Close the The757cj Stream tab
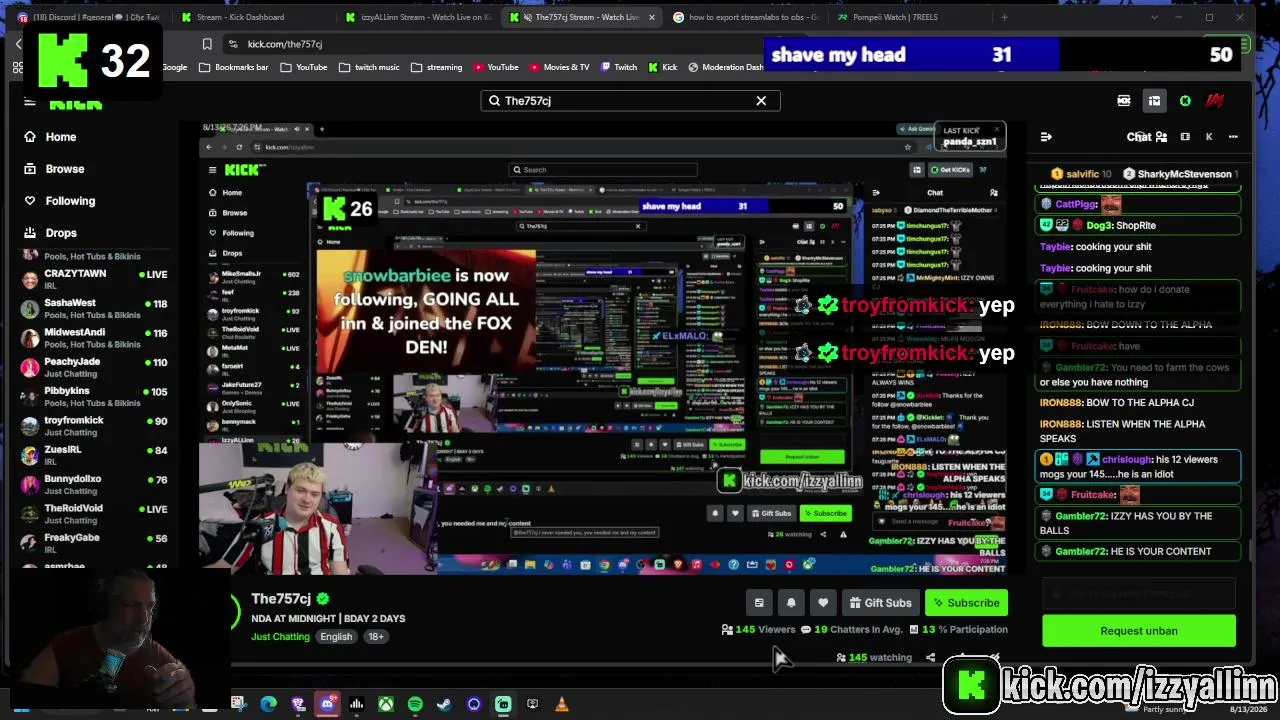 (652, 17)
